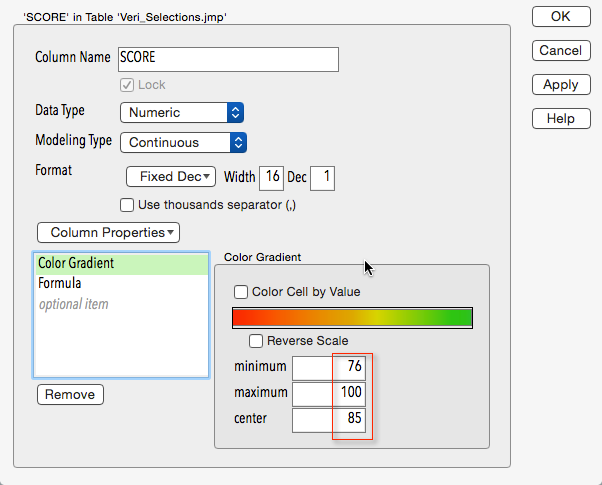Toggle the Lock checkbox
602x485 pixels.
pos(127,85)
